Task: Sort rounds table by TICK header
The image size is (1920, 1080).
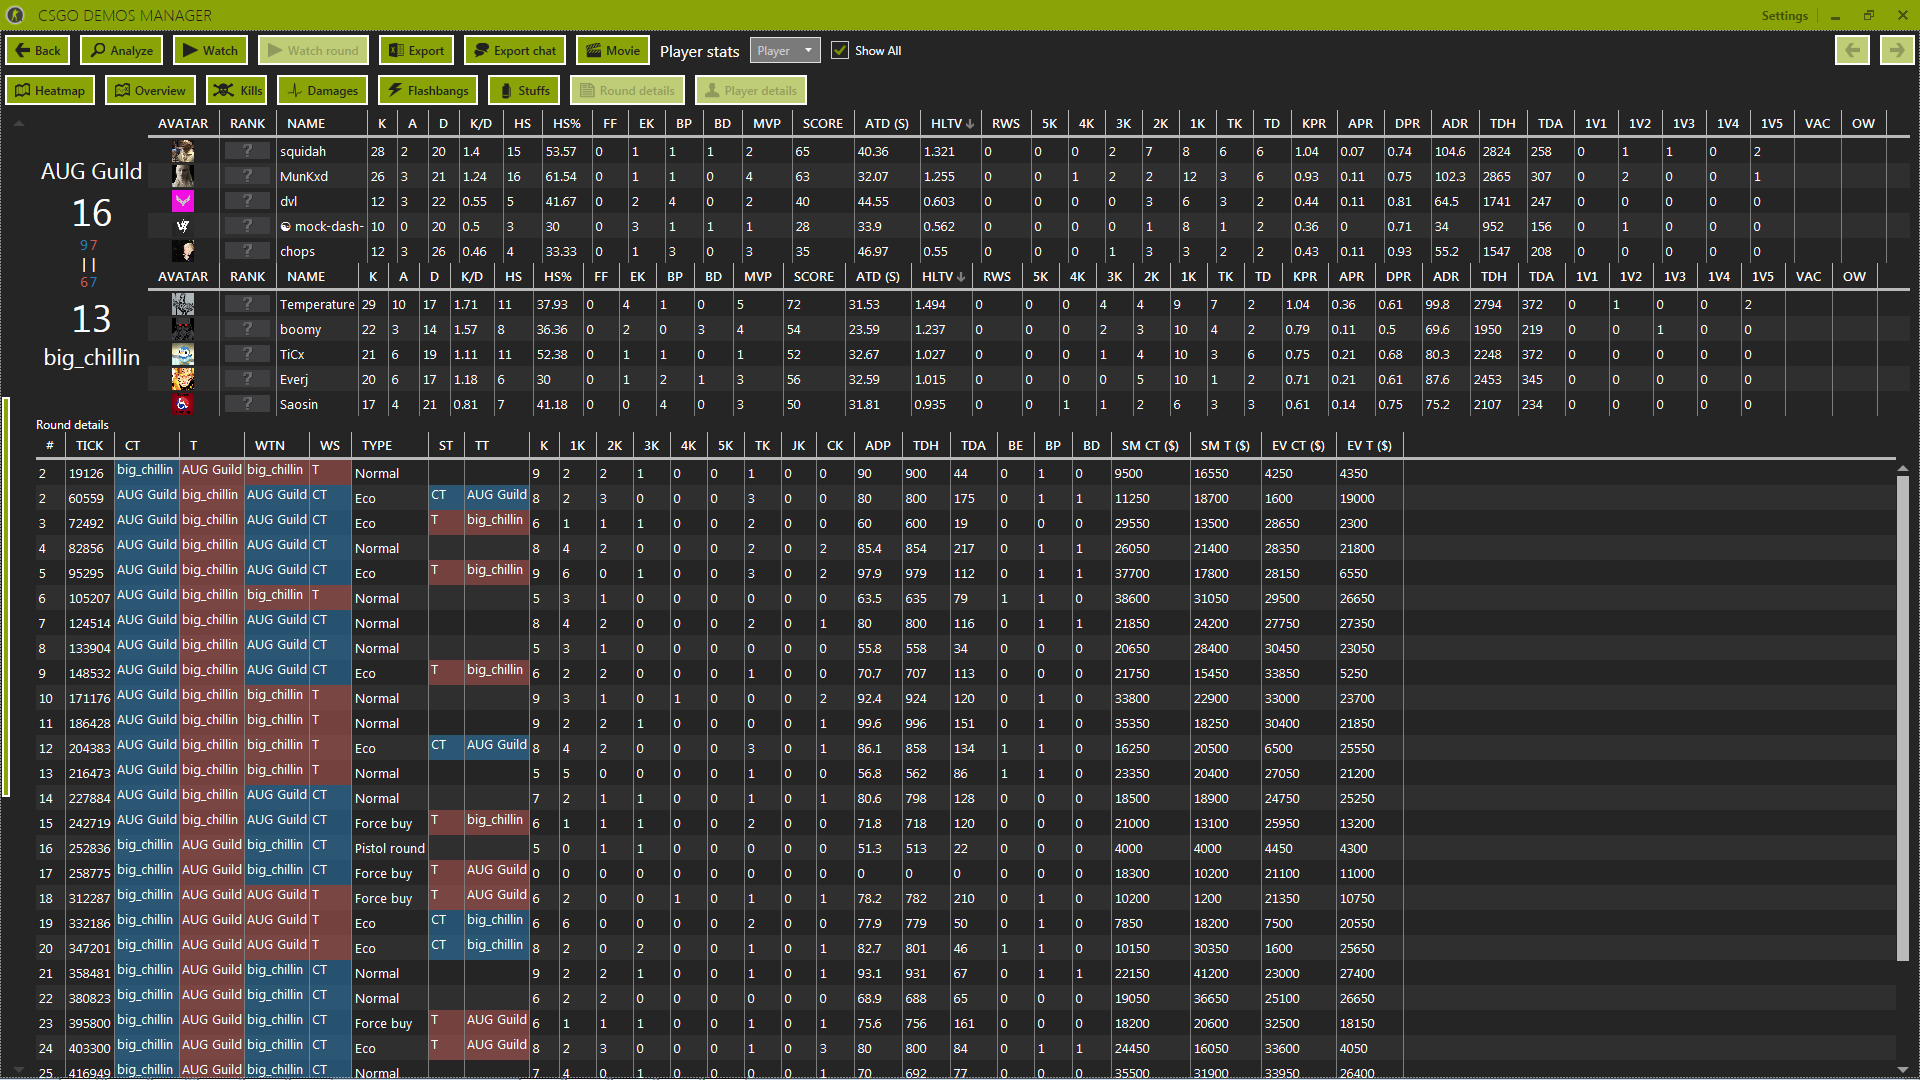Action: [89, 445]
